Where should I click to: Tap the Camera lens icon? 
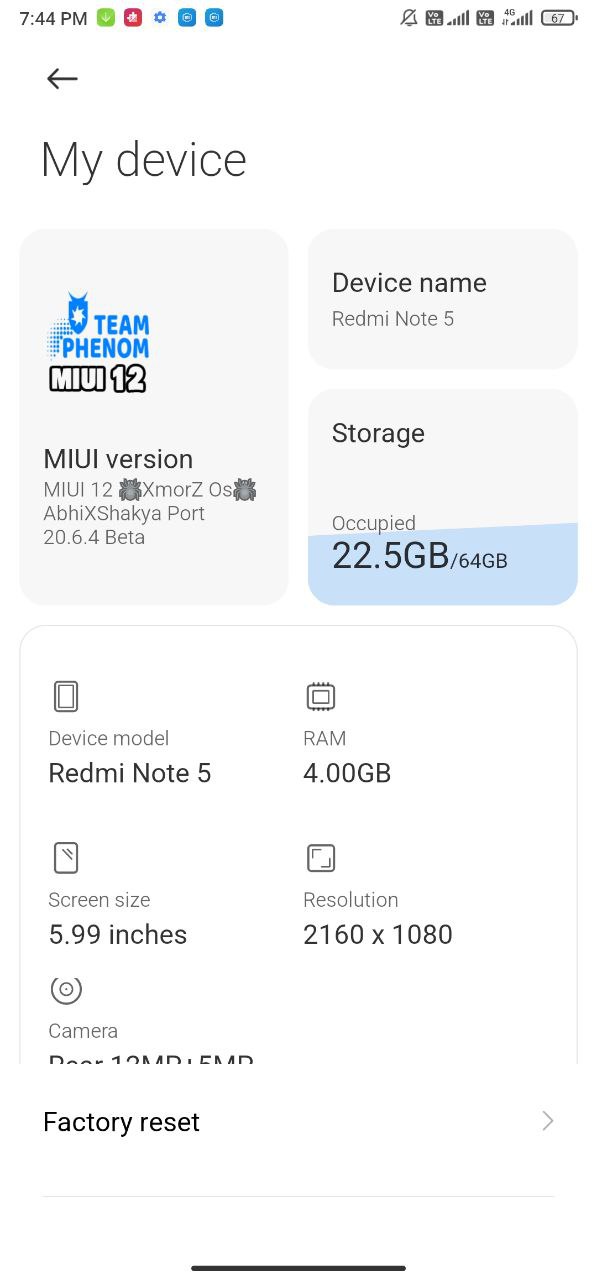pos(66,989)
